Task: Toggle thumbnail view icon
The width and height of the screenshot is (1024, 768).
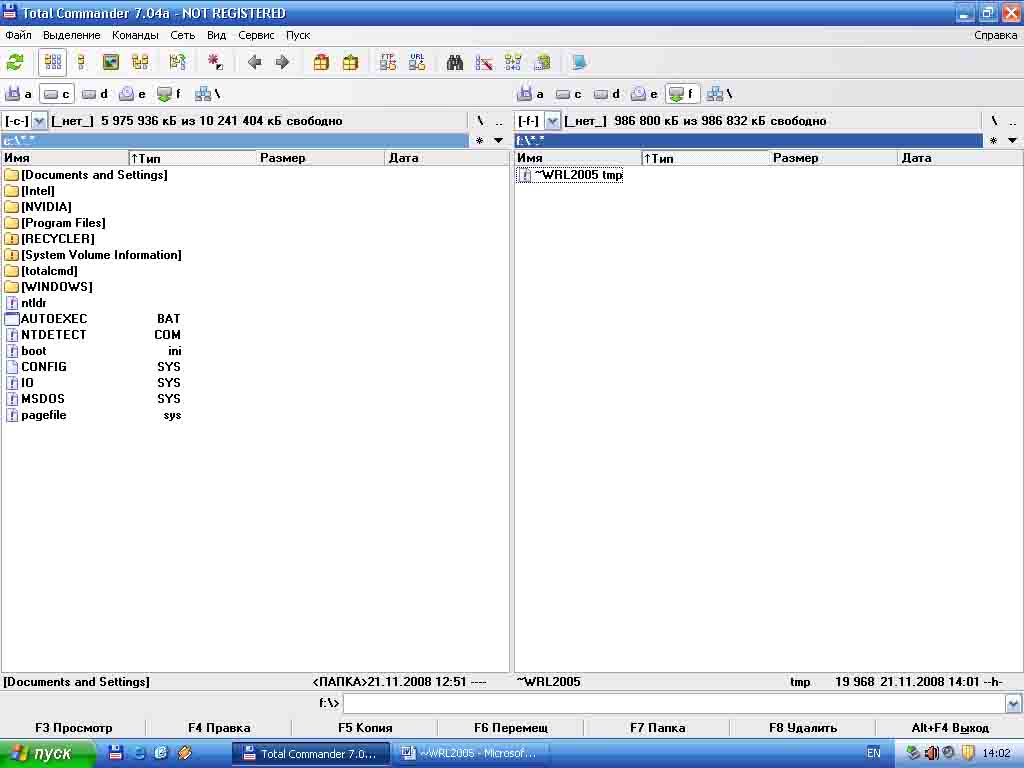Action: pos(111,63)
